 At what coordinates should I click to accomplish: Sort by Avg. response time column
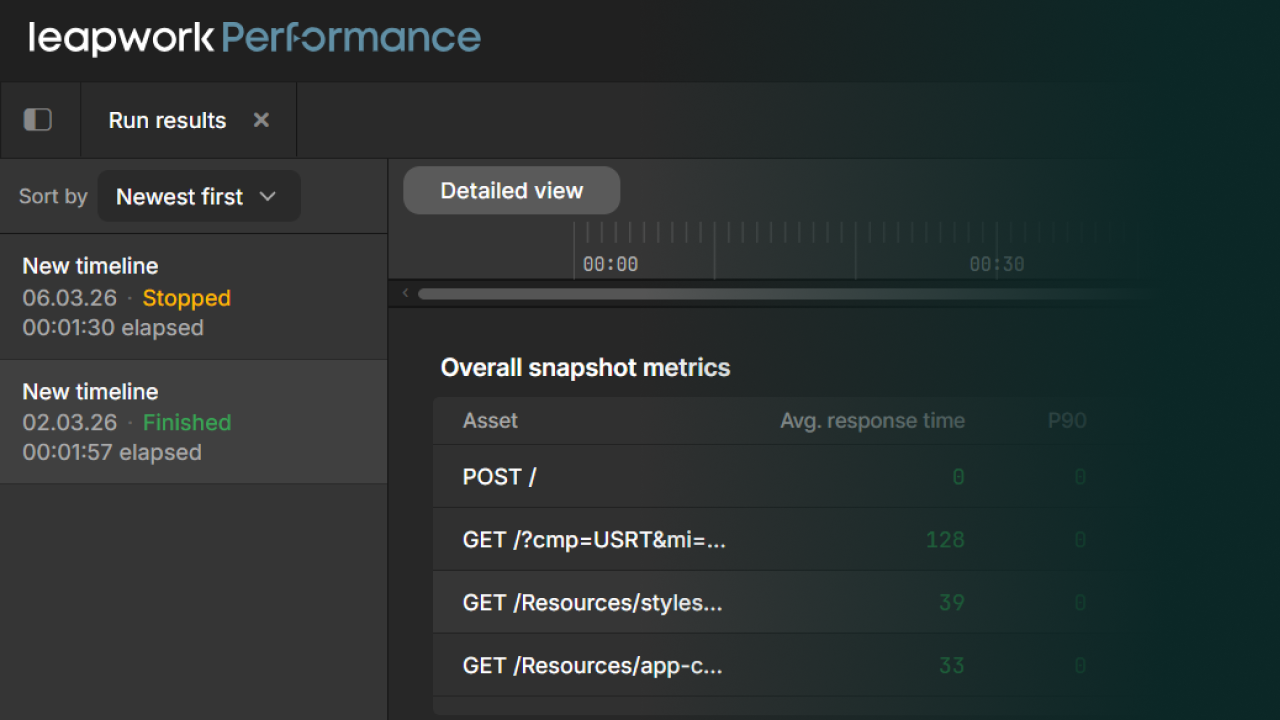(x=872, y=421)
